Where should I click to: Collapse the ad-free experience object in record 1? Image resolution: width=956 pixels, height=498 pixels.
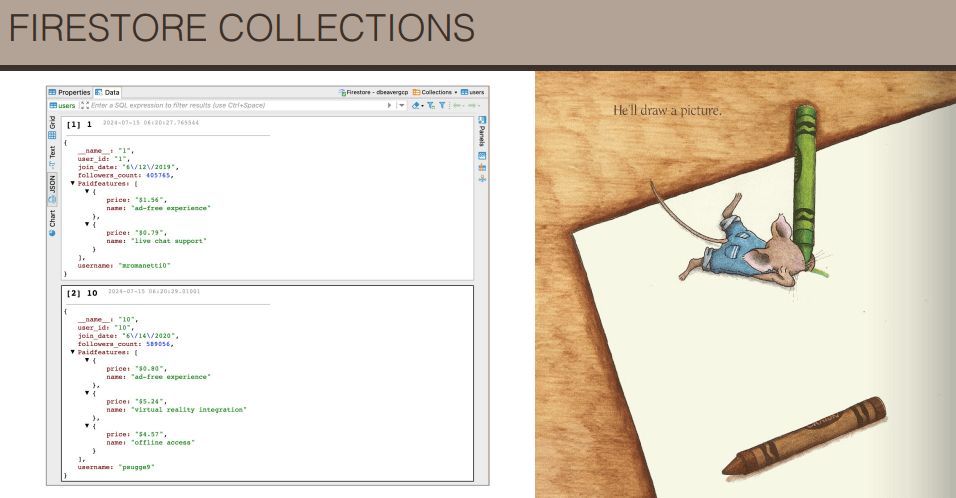pyautogui.click(x=87, y=191)
